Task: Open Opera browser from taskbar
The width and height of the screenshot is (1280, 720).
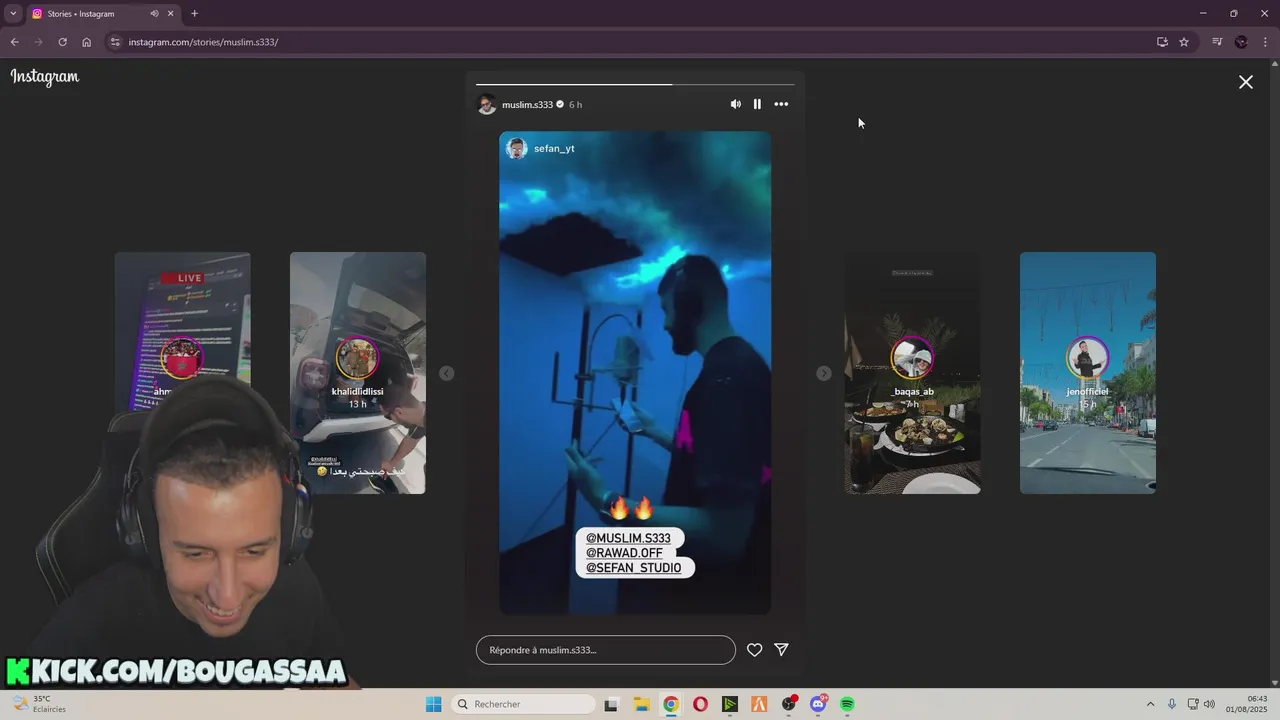Action: [x=700, y=704]
